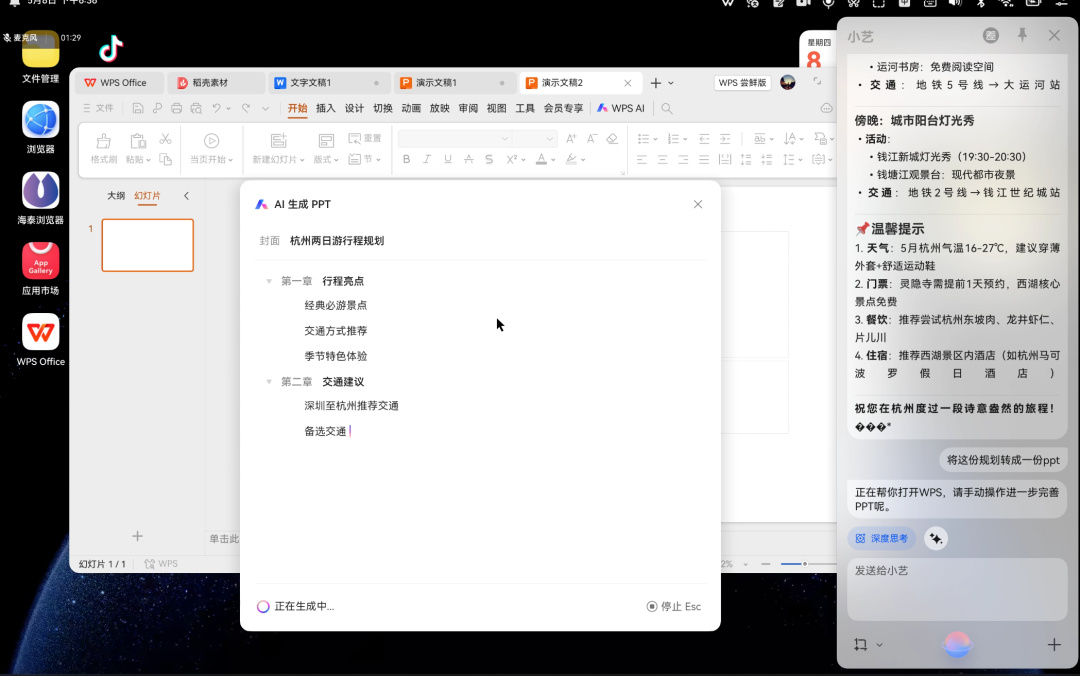Click the WPS AI button

tap(621, 108)
